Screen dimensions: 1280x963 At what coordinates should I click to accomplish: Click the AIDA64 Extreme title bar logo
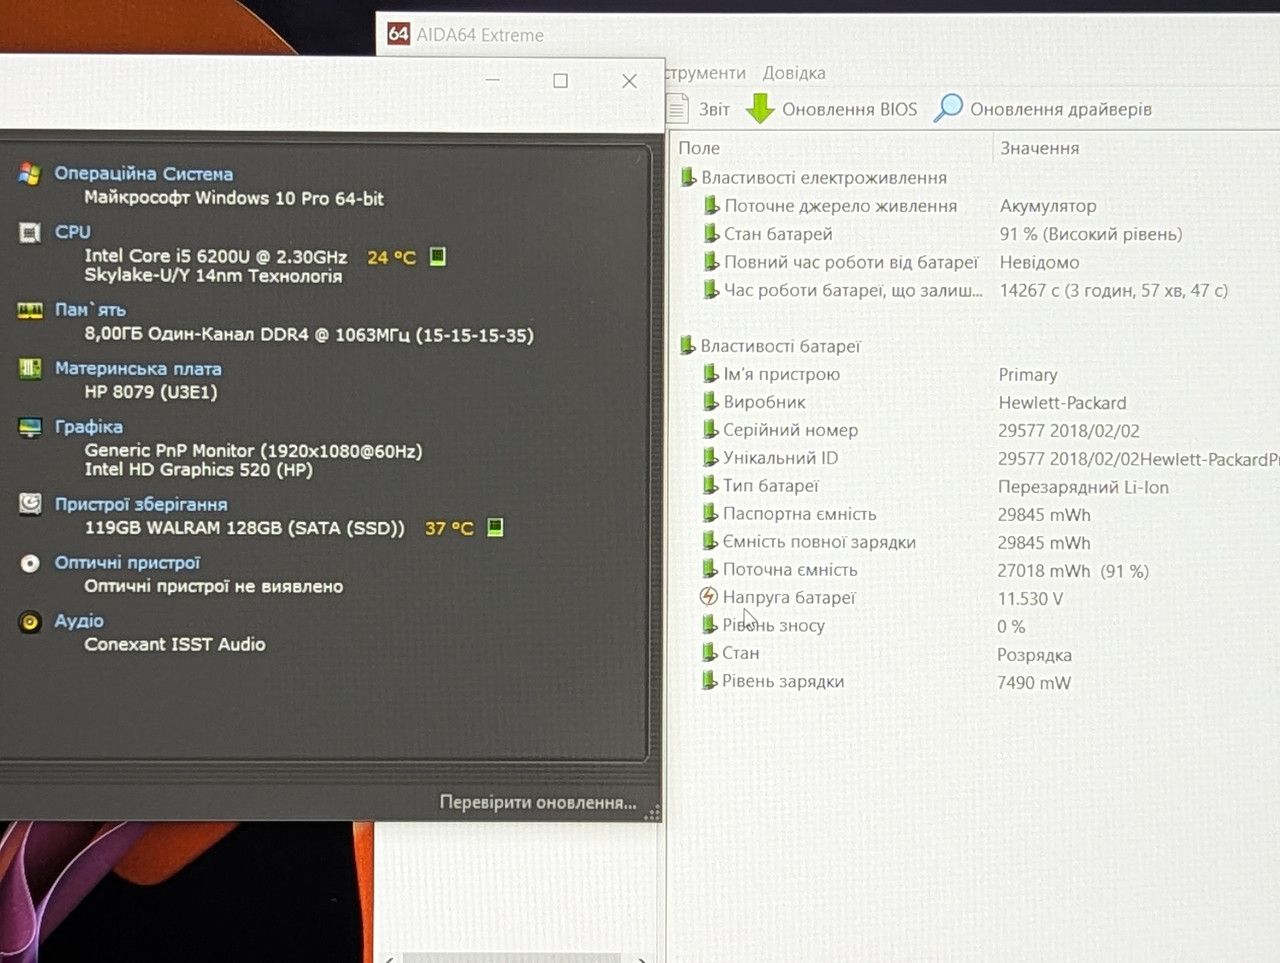pyautogui.click(x=398, y=34)
